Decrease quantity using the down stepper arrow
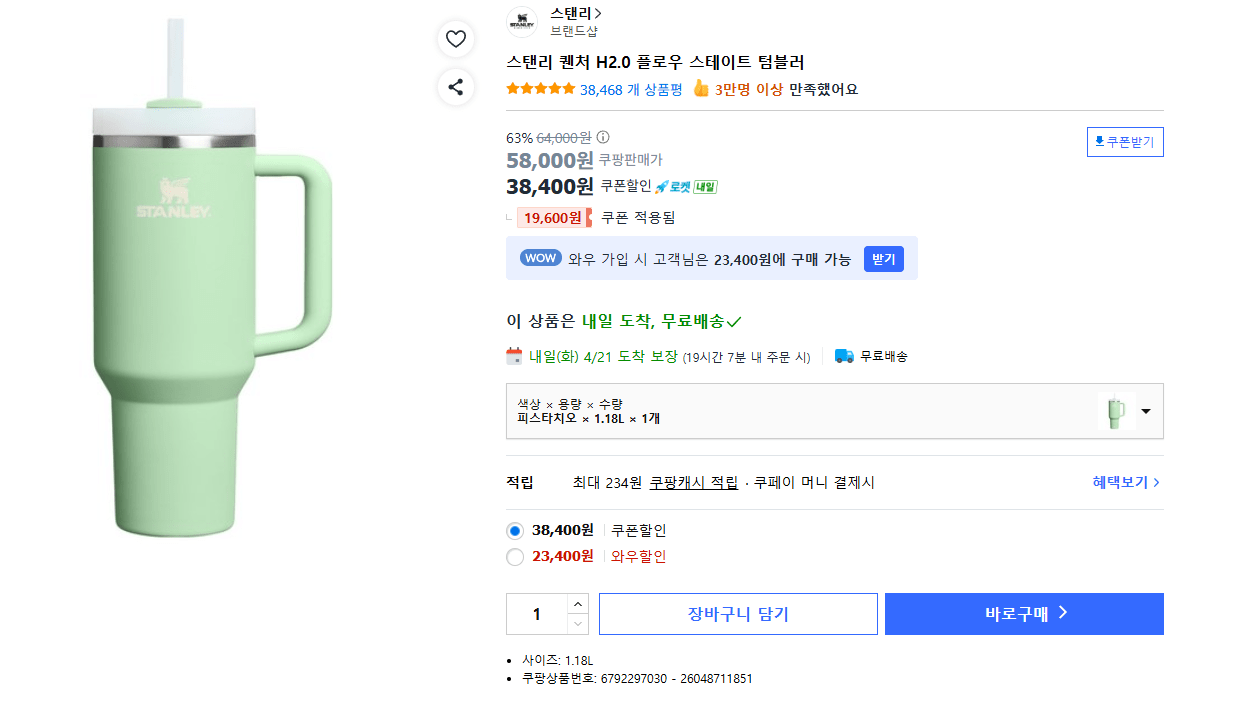The width and height of the screenshot is (1259, 718). click(578, 623)
